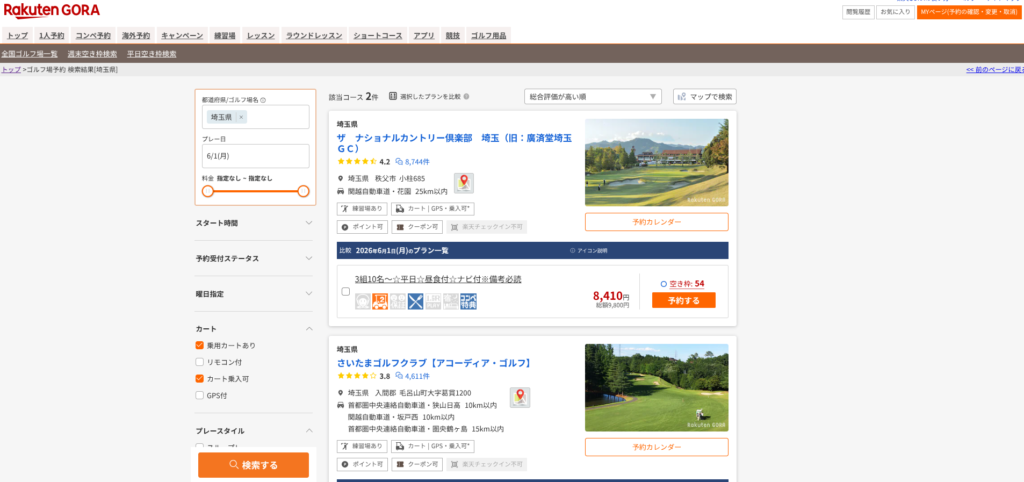Click the maximum price slider handle

(x=303, y=191)
